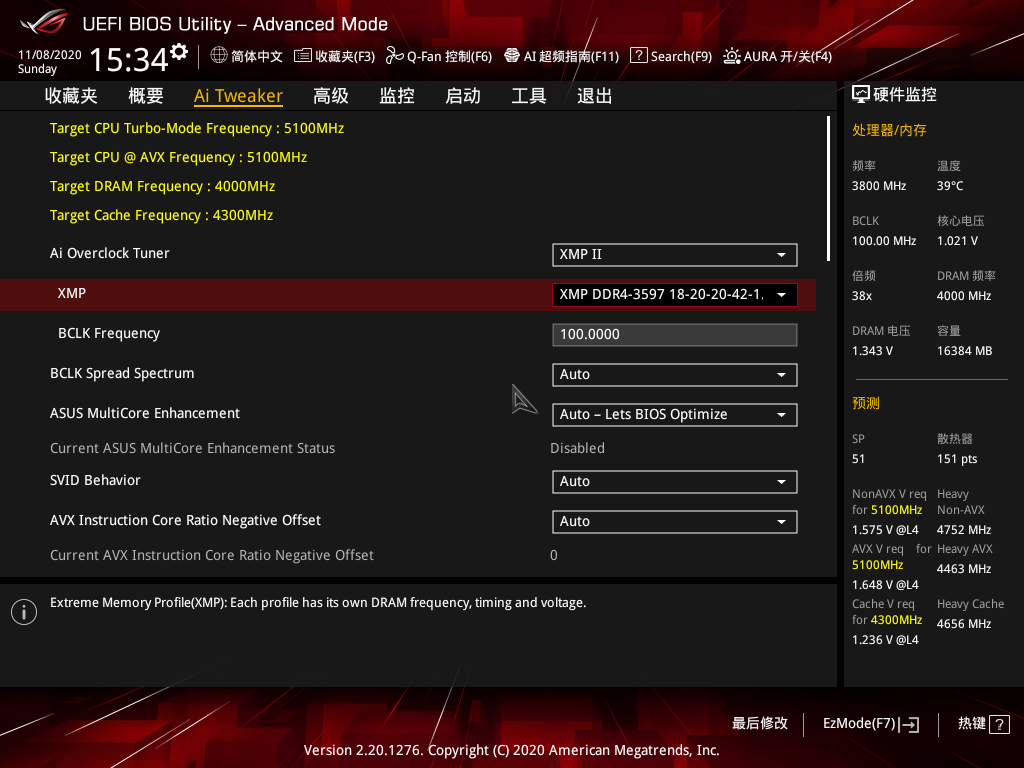Click the Q-Fan fan icon
Image resolution: width=1024 pixels, height=768 pixels.
point(394,56)
